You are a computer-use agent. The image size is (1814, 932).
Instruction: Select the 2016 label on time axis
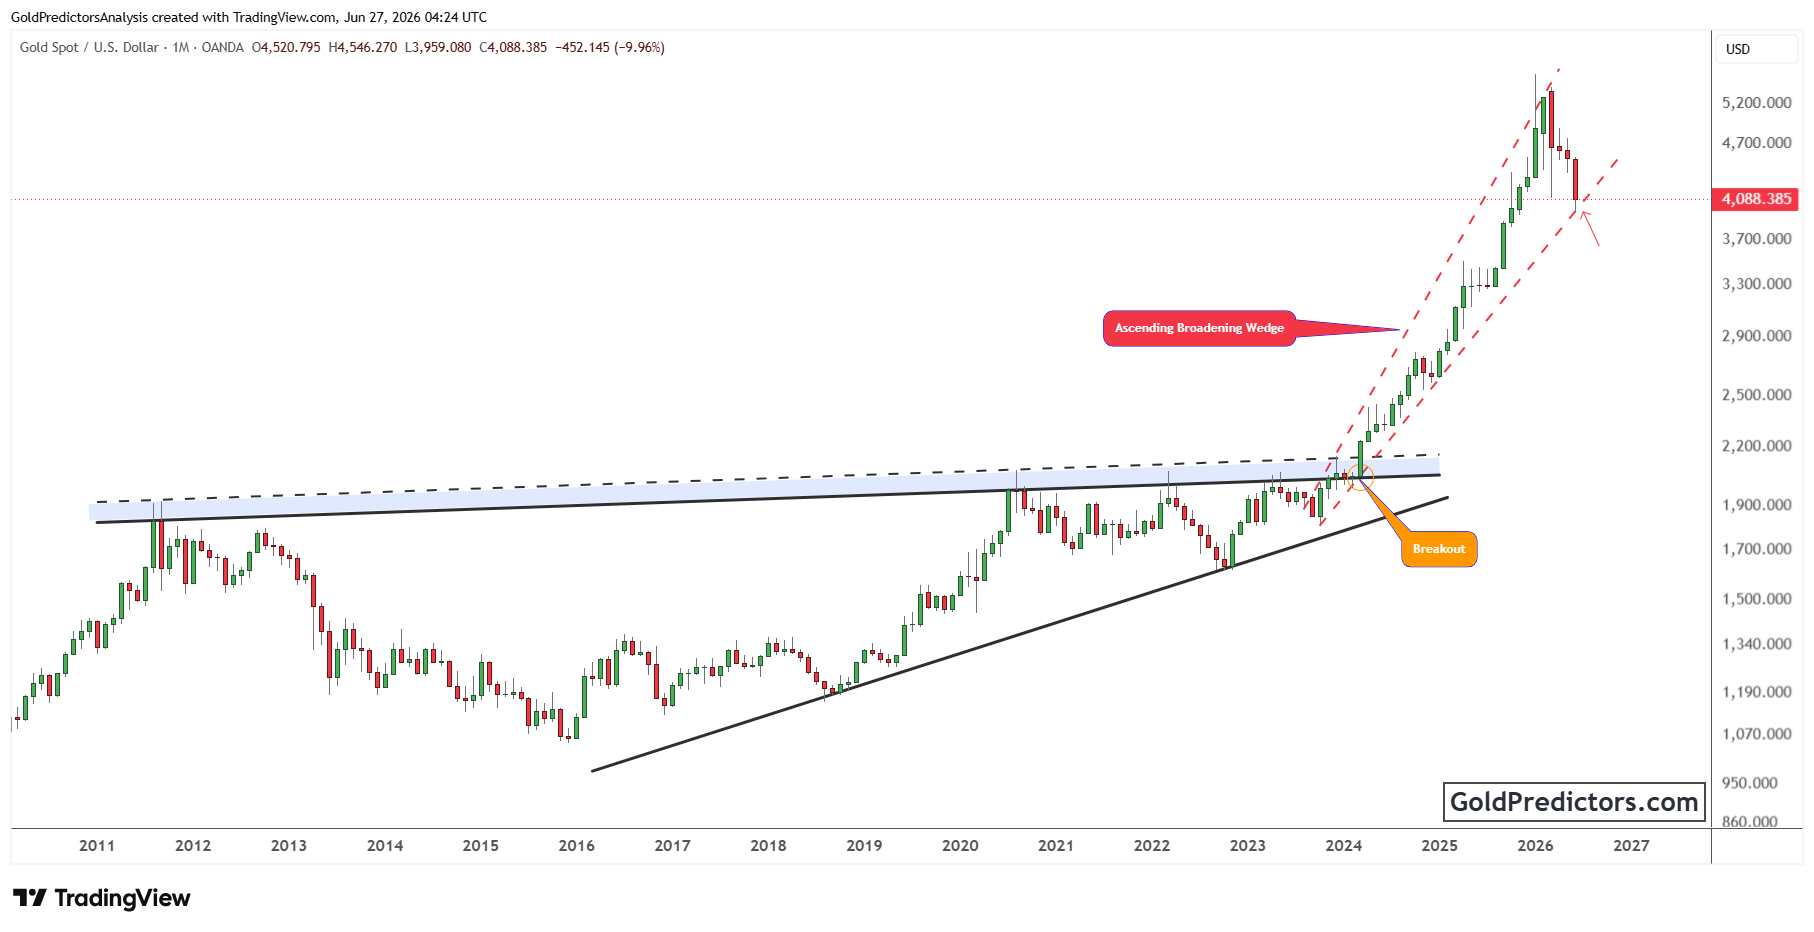tap(576, 846)
